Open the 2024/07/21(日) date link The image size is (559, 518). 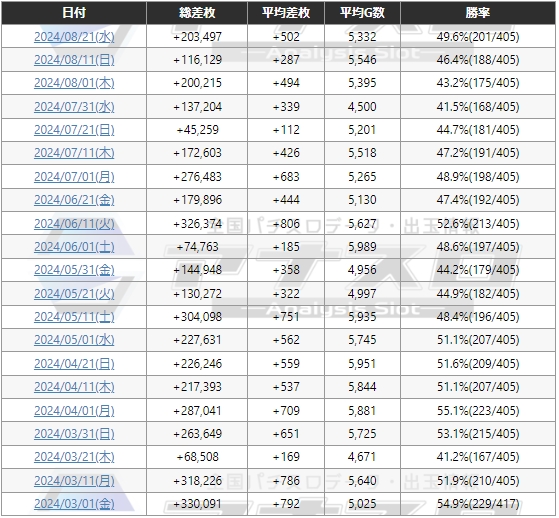click(74, 130)
